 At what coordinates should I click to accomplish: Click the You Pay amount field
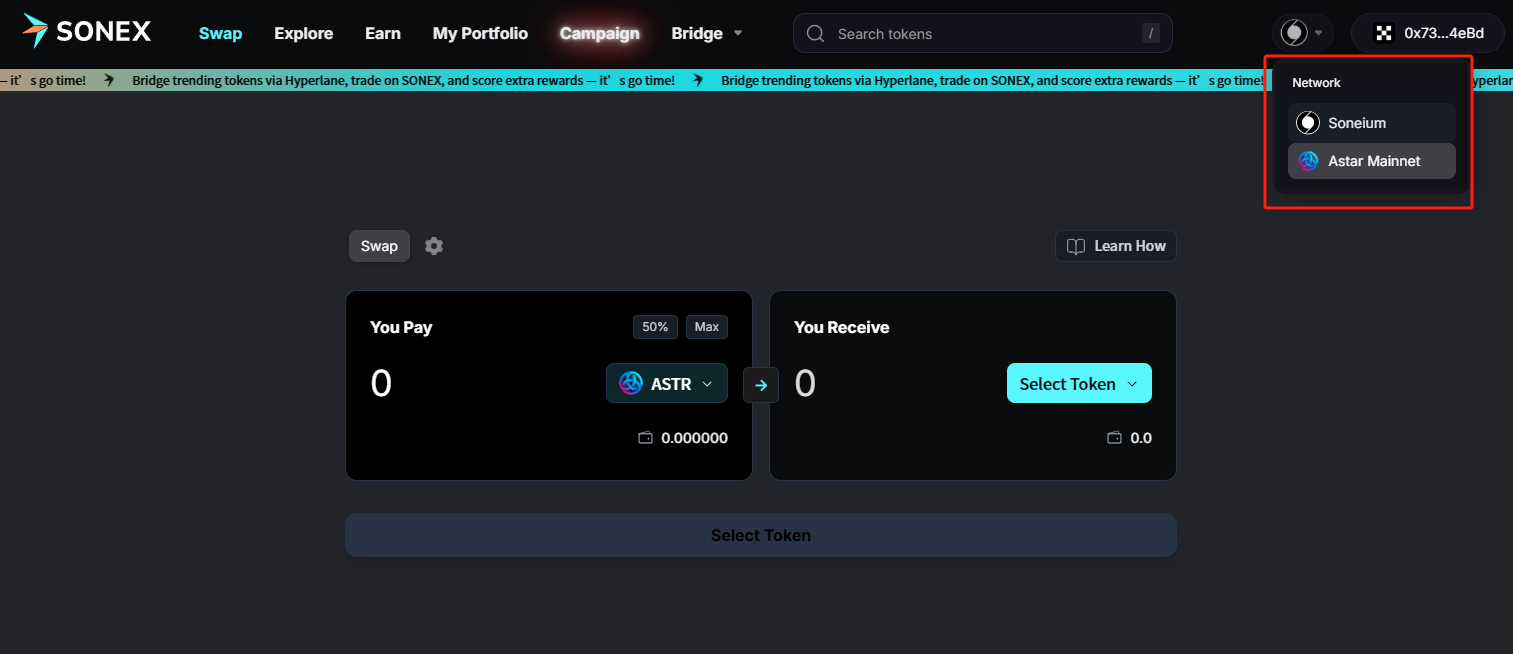pyautogui.click(x=382, y=383)
